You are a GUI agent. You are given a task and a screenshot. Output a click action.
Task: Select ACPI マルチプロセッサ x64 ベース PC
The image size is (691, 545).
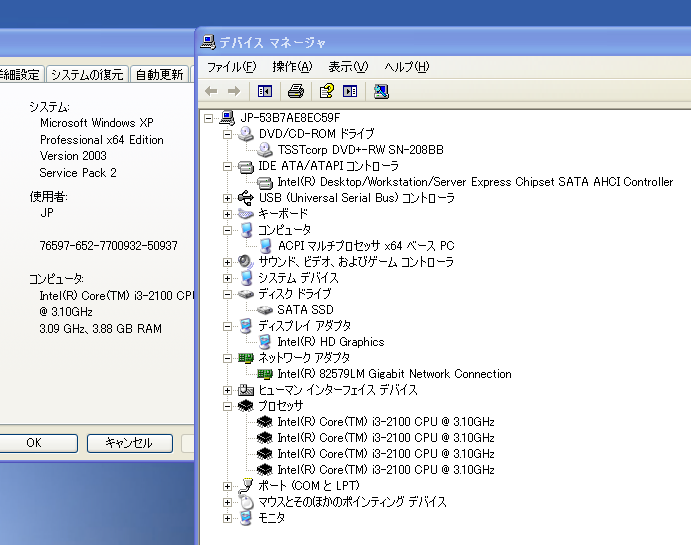[x=366, y=245]
